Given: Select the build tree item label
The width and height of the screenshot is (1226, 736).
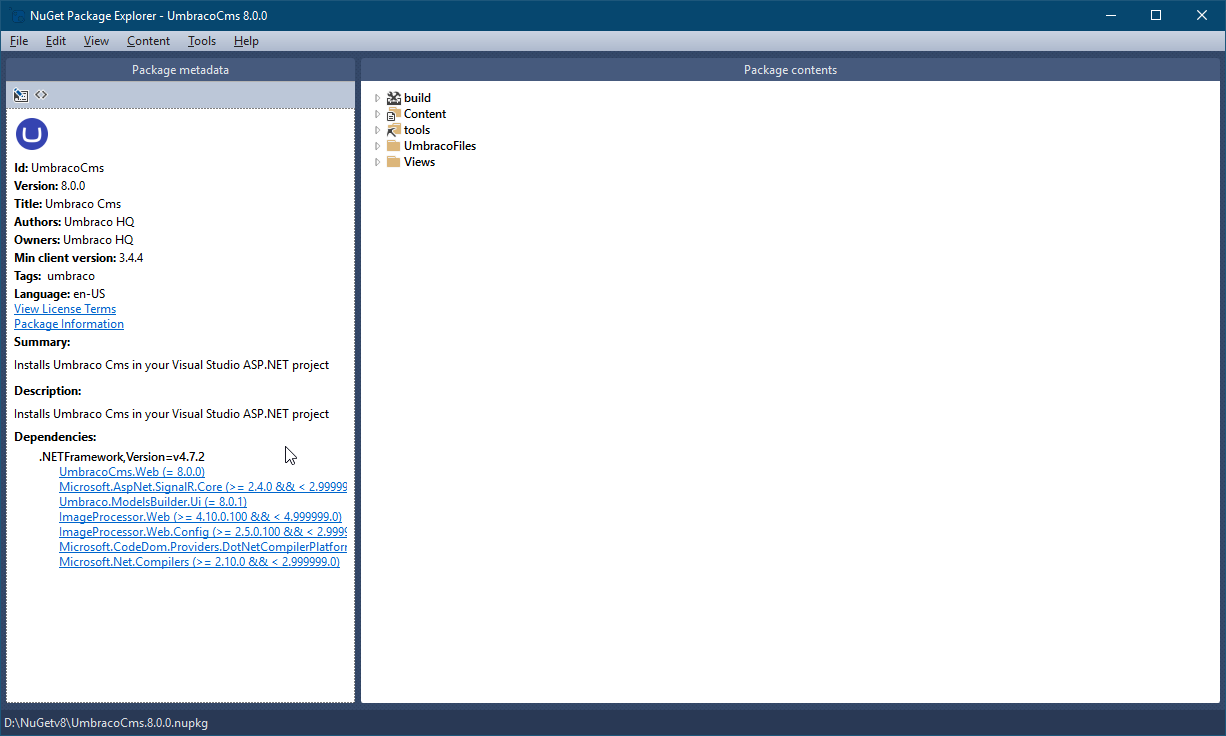Looking at the screenshot, I should [x=417, y=98].
